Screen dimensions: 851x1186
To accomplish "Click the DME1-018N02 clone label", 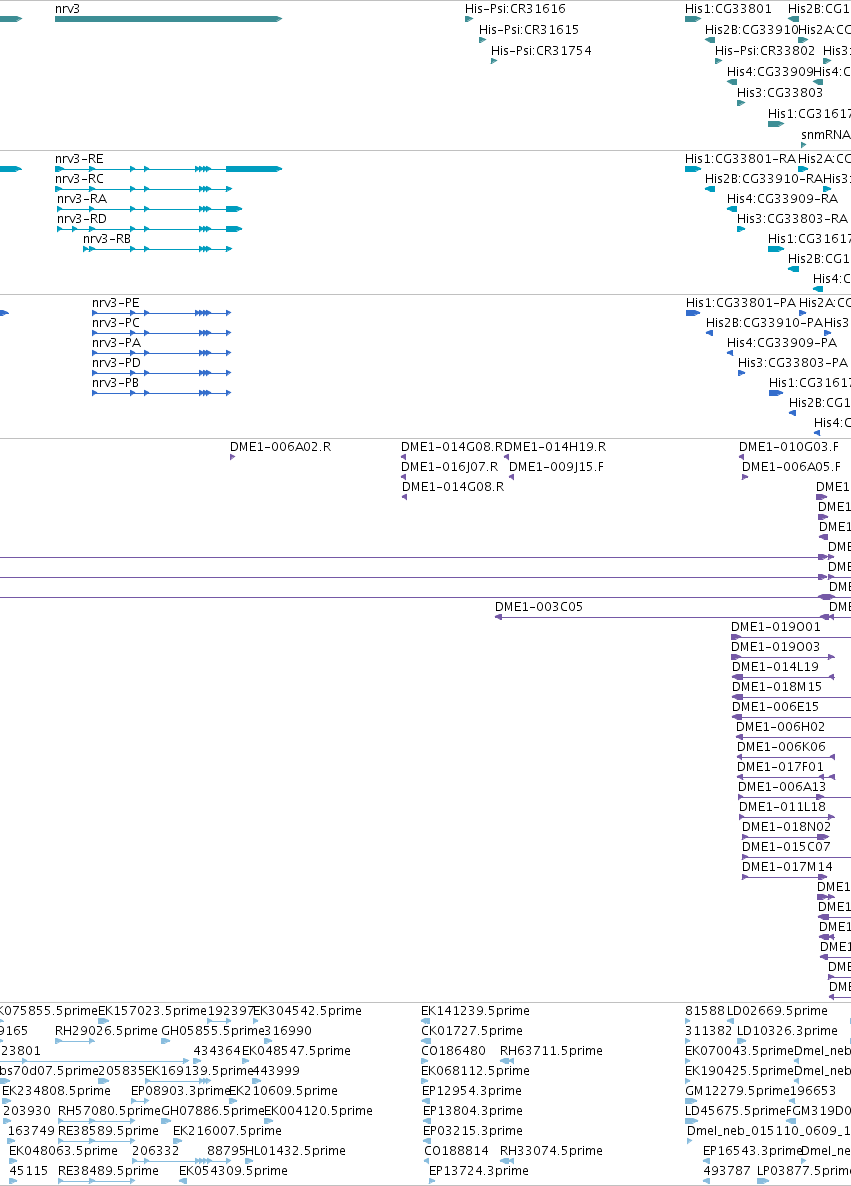I will [787, 827].
